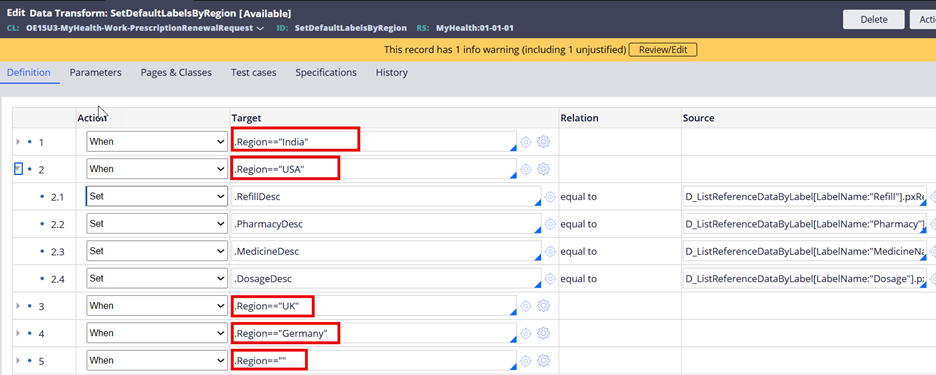Click the source field with LabelName:"Dosage"

(805, 279)
